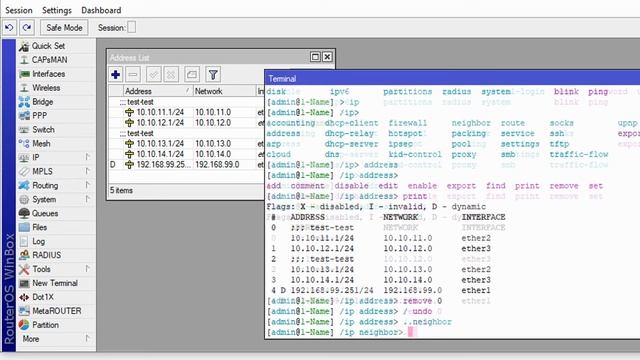Sort by Address column header

tap(158, 91)
